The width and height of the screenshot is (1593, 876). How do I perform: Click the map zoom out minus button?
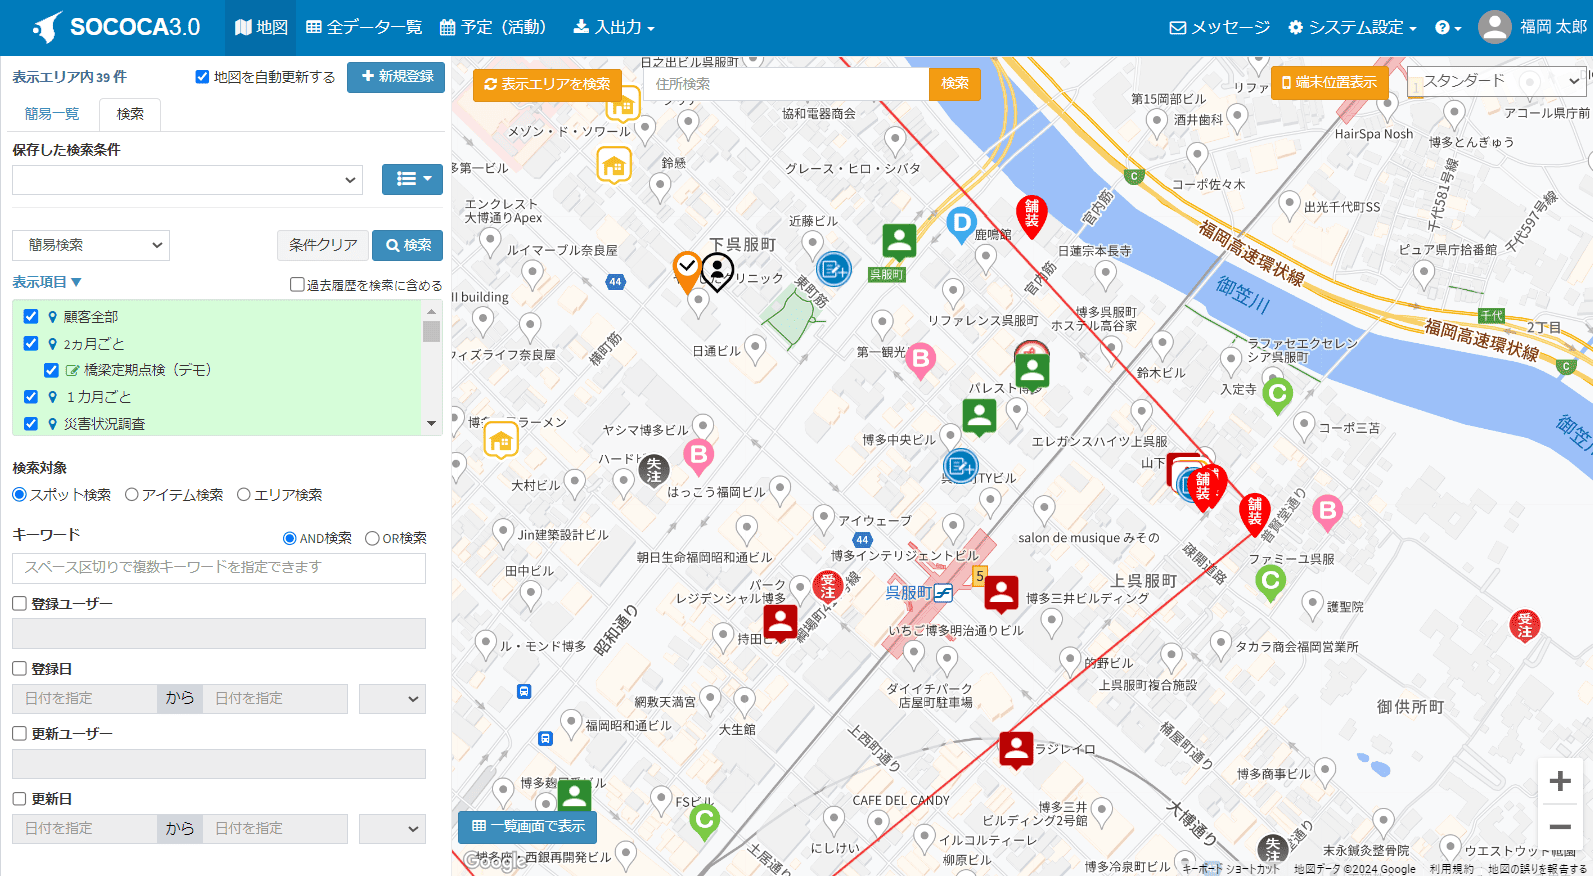click(x=1559, y=827)
